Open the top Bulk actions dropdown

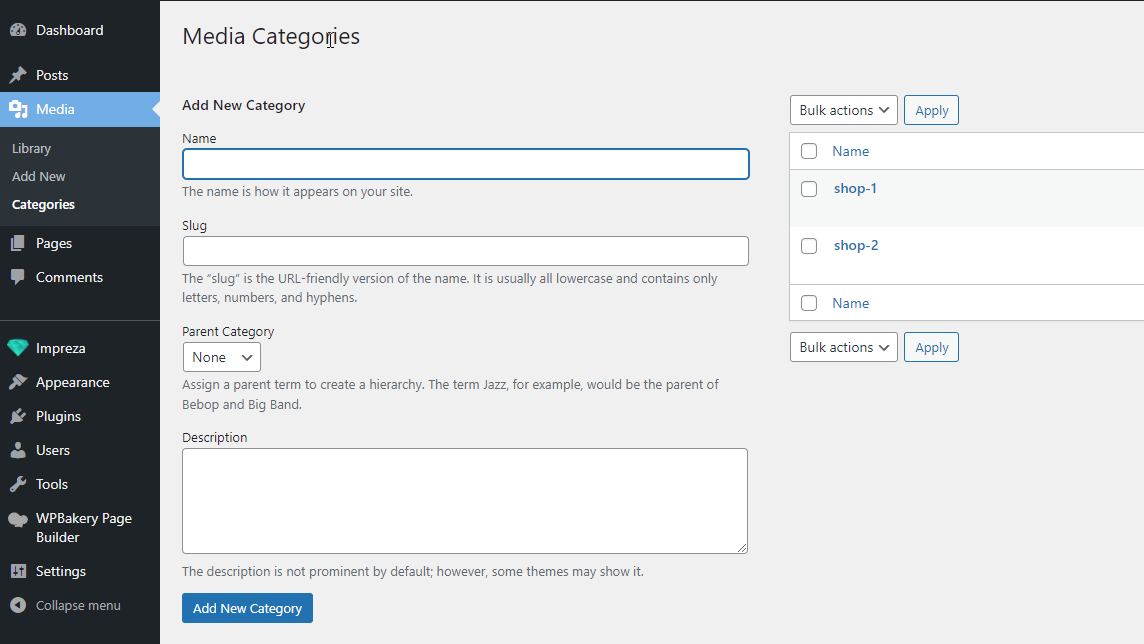coord(844,110)
